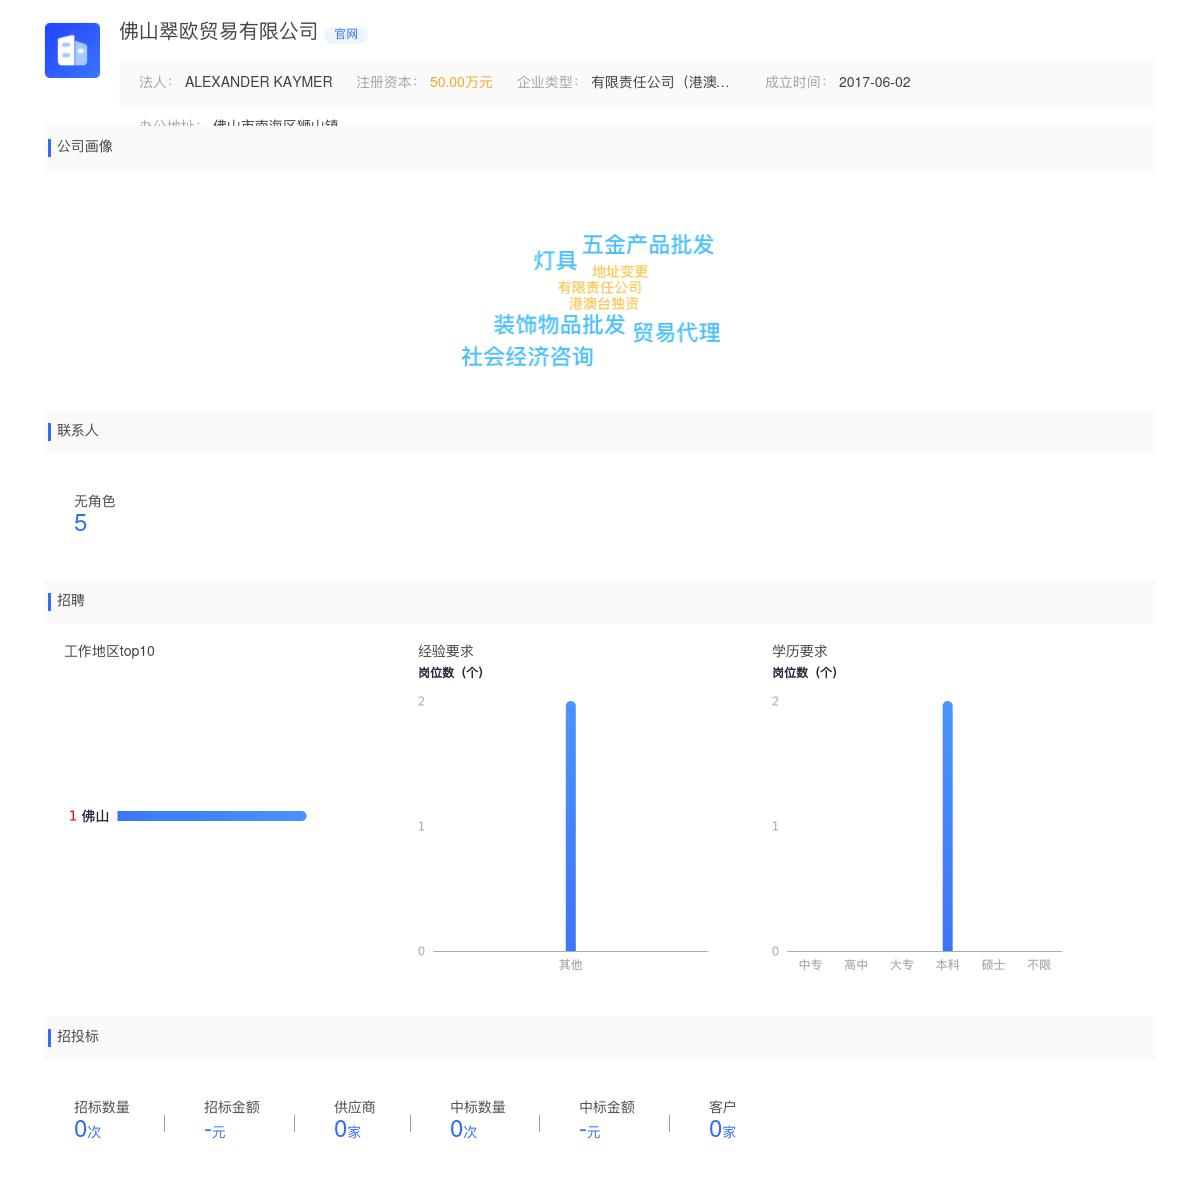Viewport: 1200px width, 1188px height.
Task: Click company name 佛山翠欧贸易有限公司
Action: 219,31
